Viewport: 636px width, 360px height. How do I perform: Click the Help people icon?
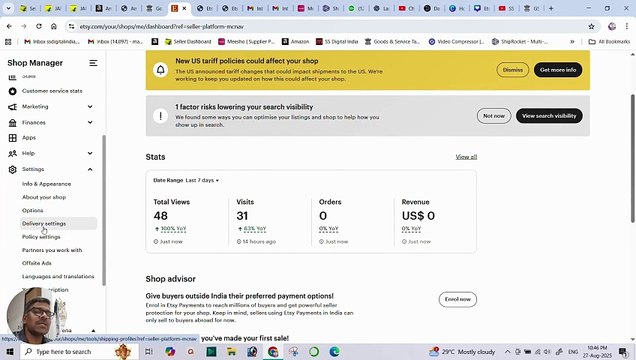(x=13, y=153)
